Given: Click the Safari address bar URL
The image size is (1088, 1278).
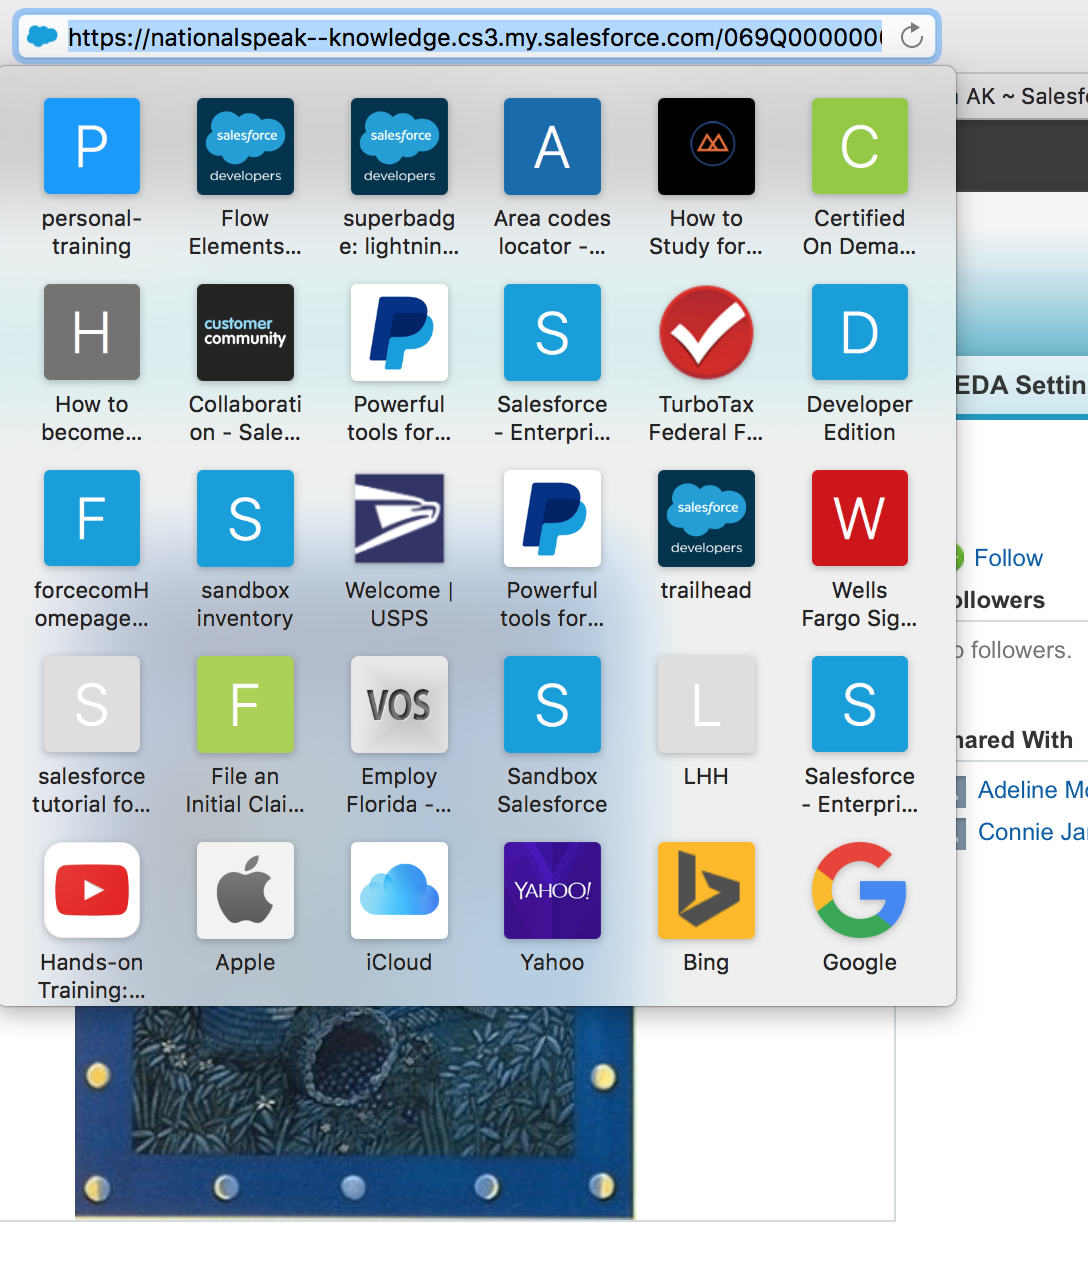Looking at the screenshot, I should (476, 37).
